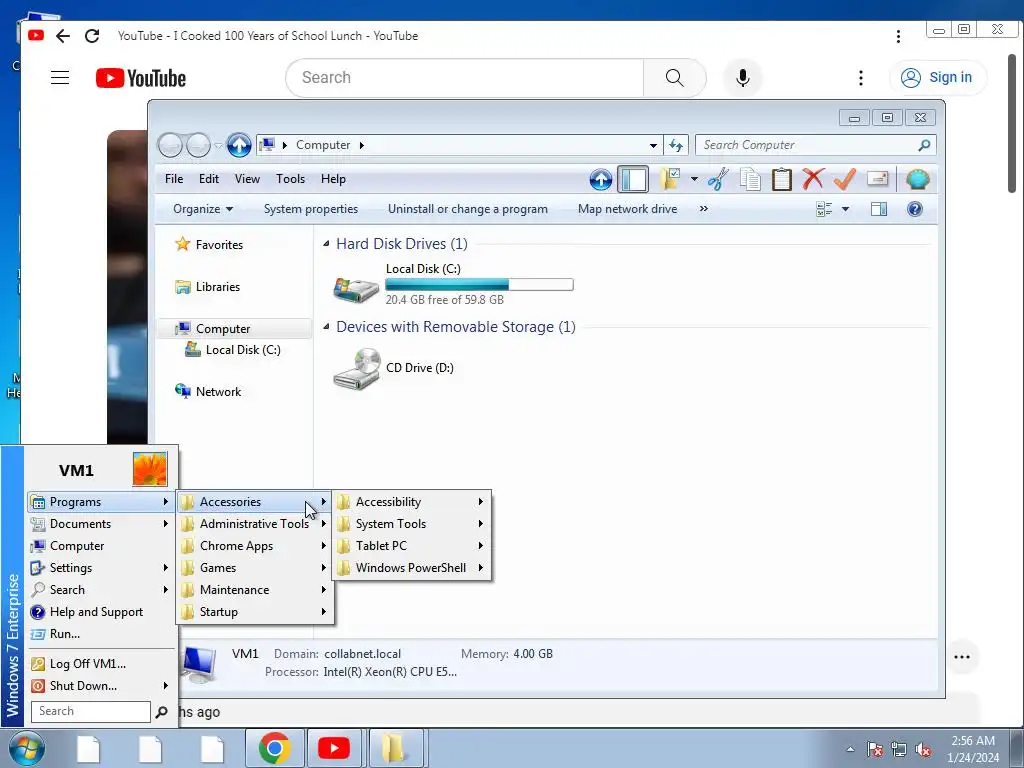Click the Up button in the Classic Shell toolbar

[600, 179]
